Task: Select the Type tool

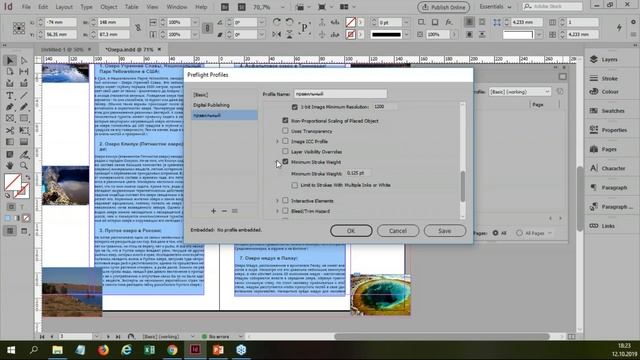Action: [x=10, y=96]
